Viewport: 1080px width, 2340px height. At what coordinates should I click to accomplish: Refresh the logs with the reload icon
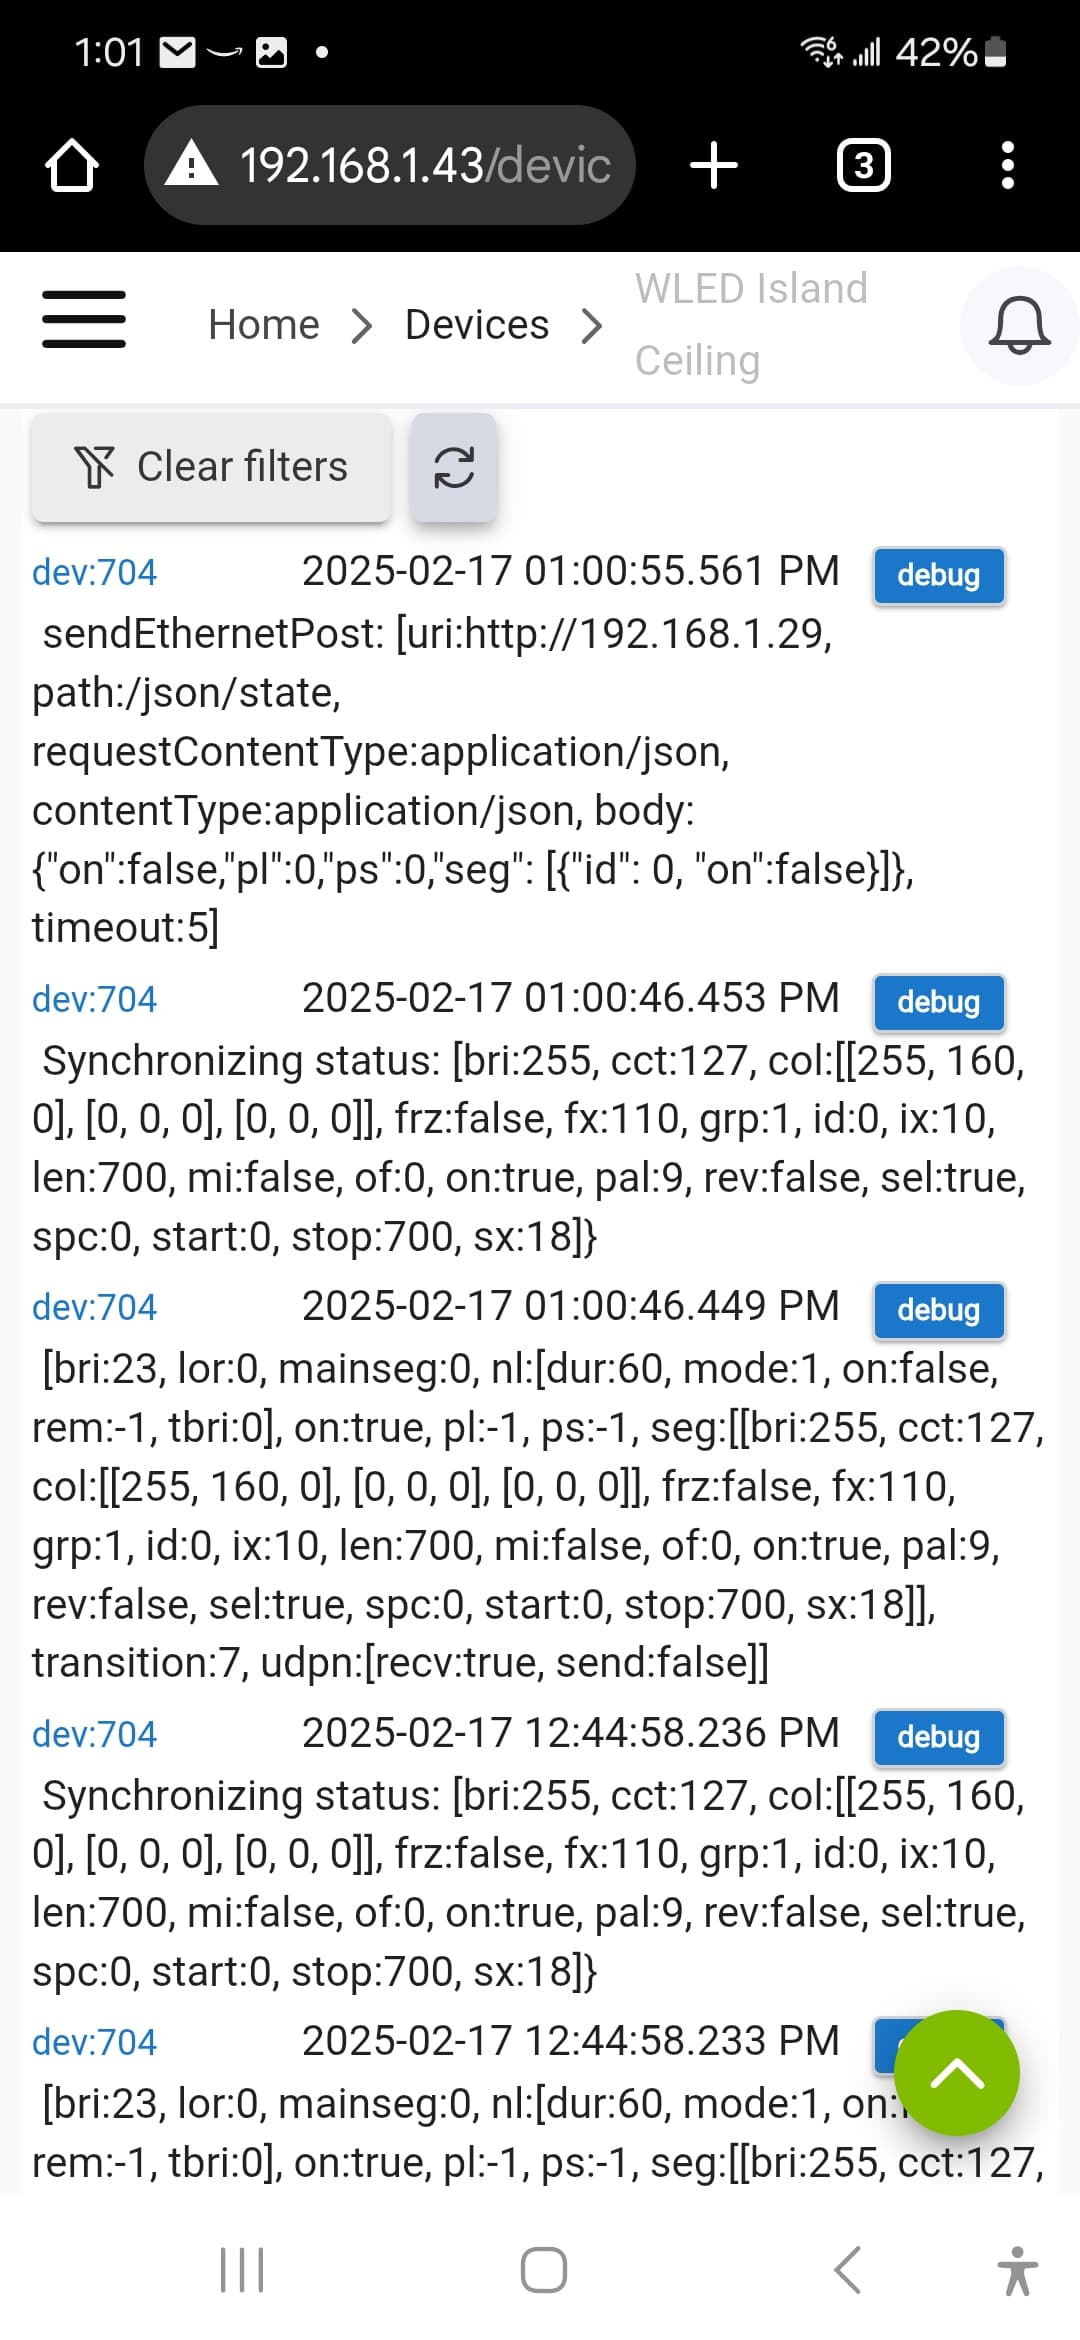coord(453,467)
